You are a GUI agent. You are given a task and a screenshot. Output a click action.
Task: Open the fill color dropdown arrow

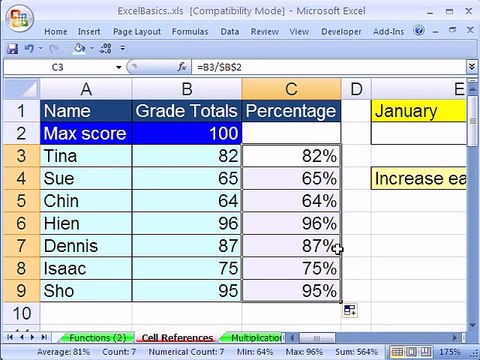pyautogui.click(x=91, y=49)
